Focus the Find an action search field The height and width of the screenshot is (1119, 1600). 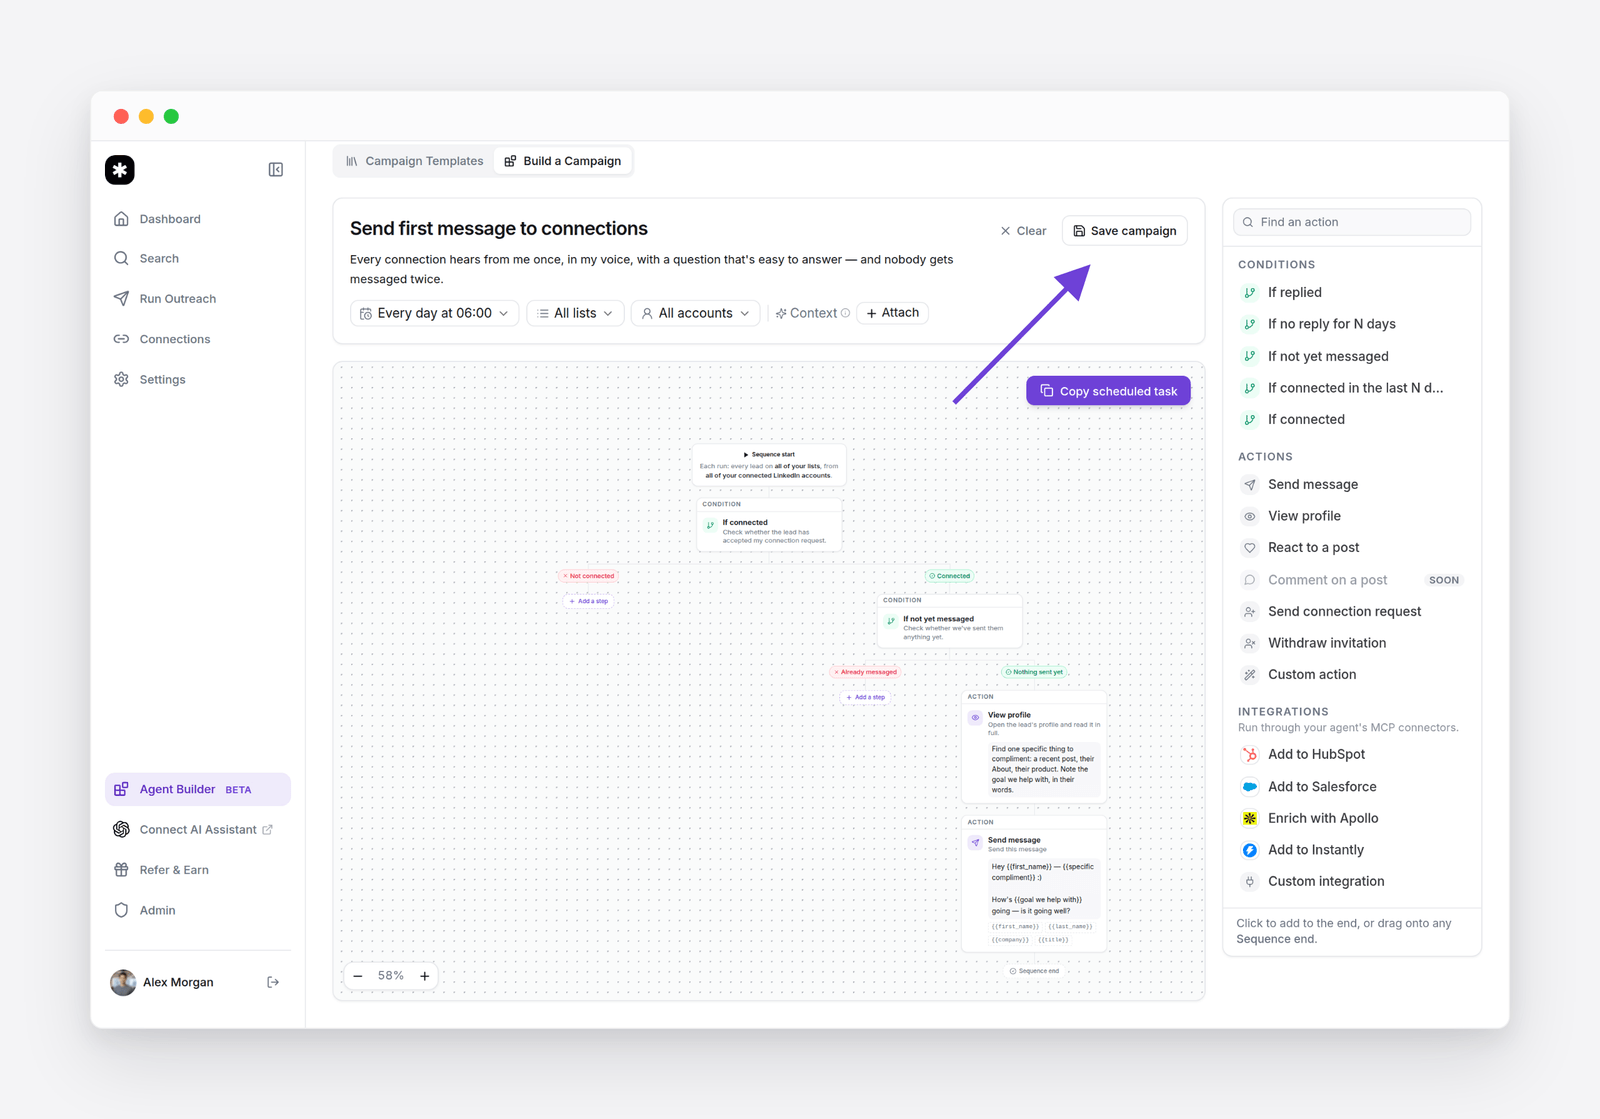click(x=1352, y=222)
